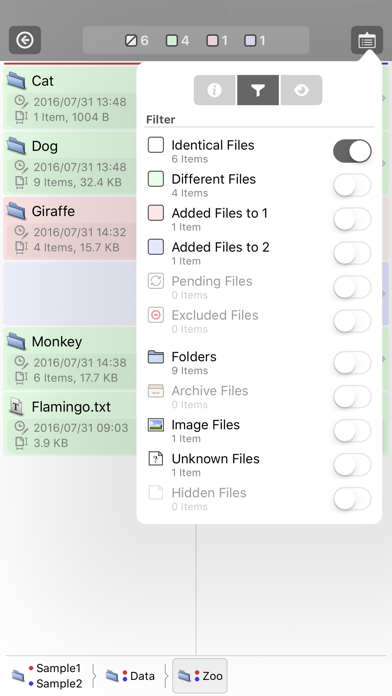The height and width of the screenshot is (696, 392).
Task: Toggle the Added Files to 1 switch
Action: pyautogui.click(x=352, y=219)
